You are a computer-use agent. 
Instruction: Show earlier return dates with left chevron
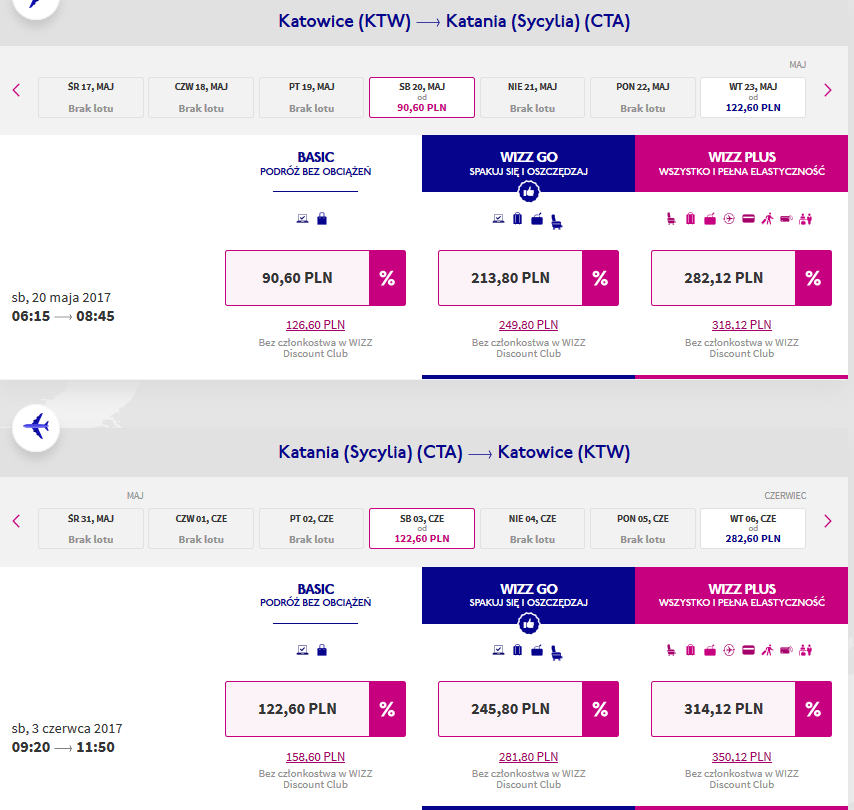(16, 521)
